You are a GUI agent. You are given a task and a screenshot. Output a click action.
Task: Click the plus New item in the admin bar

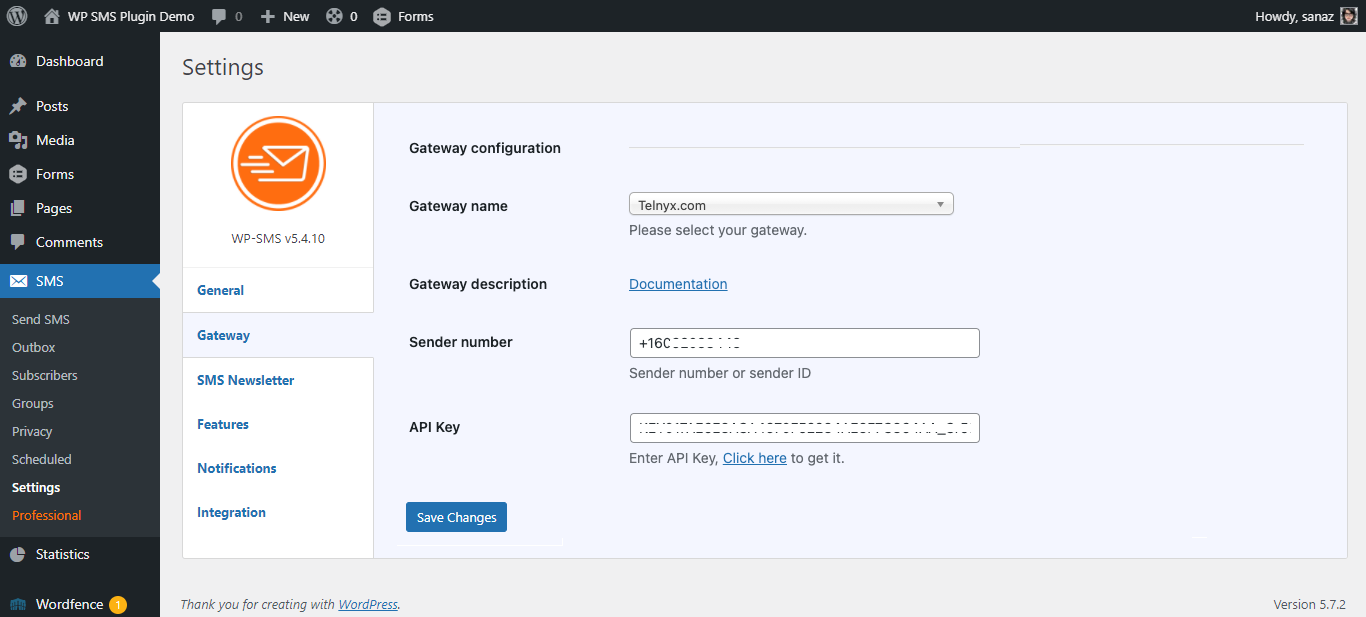285,16
